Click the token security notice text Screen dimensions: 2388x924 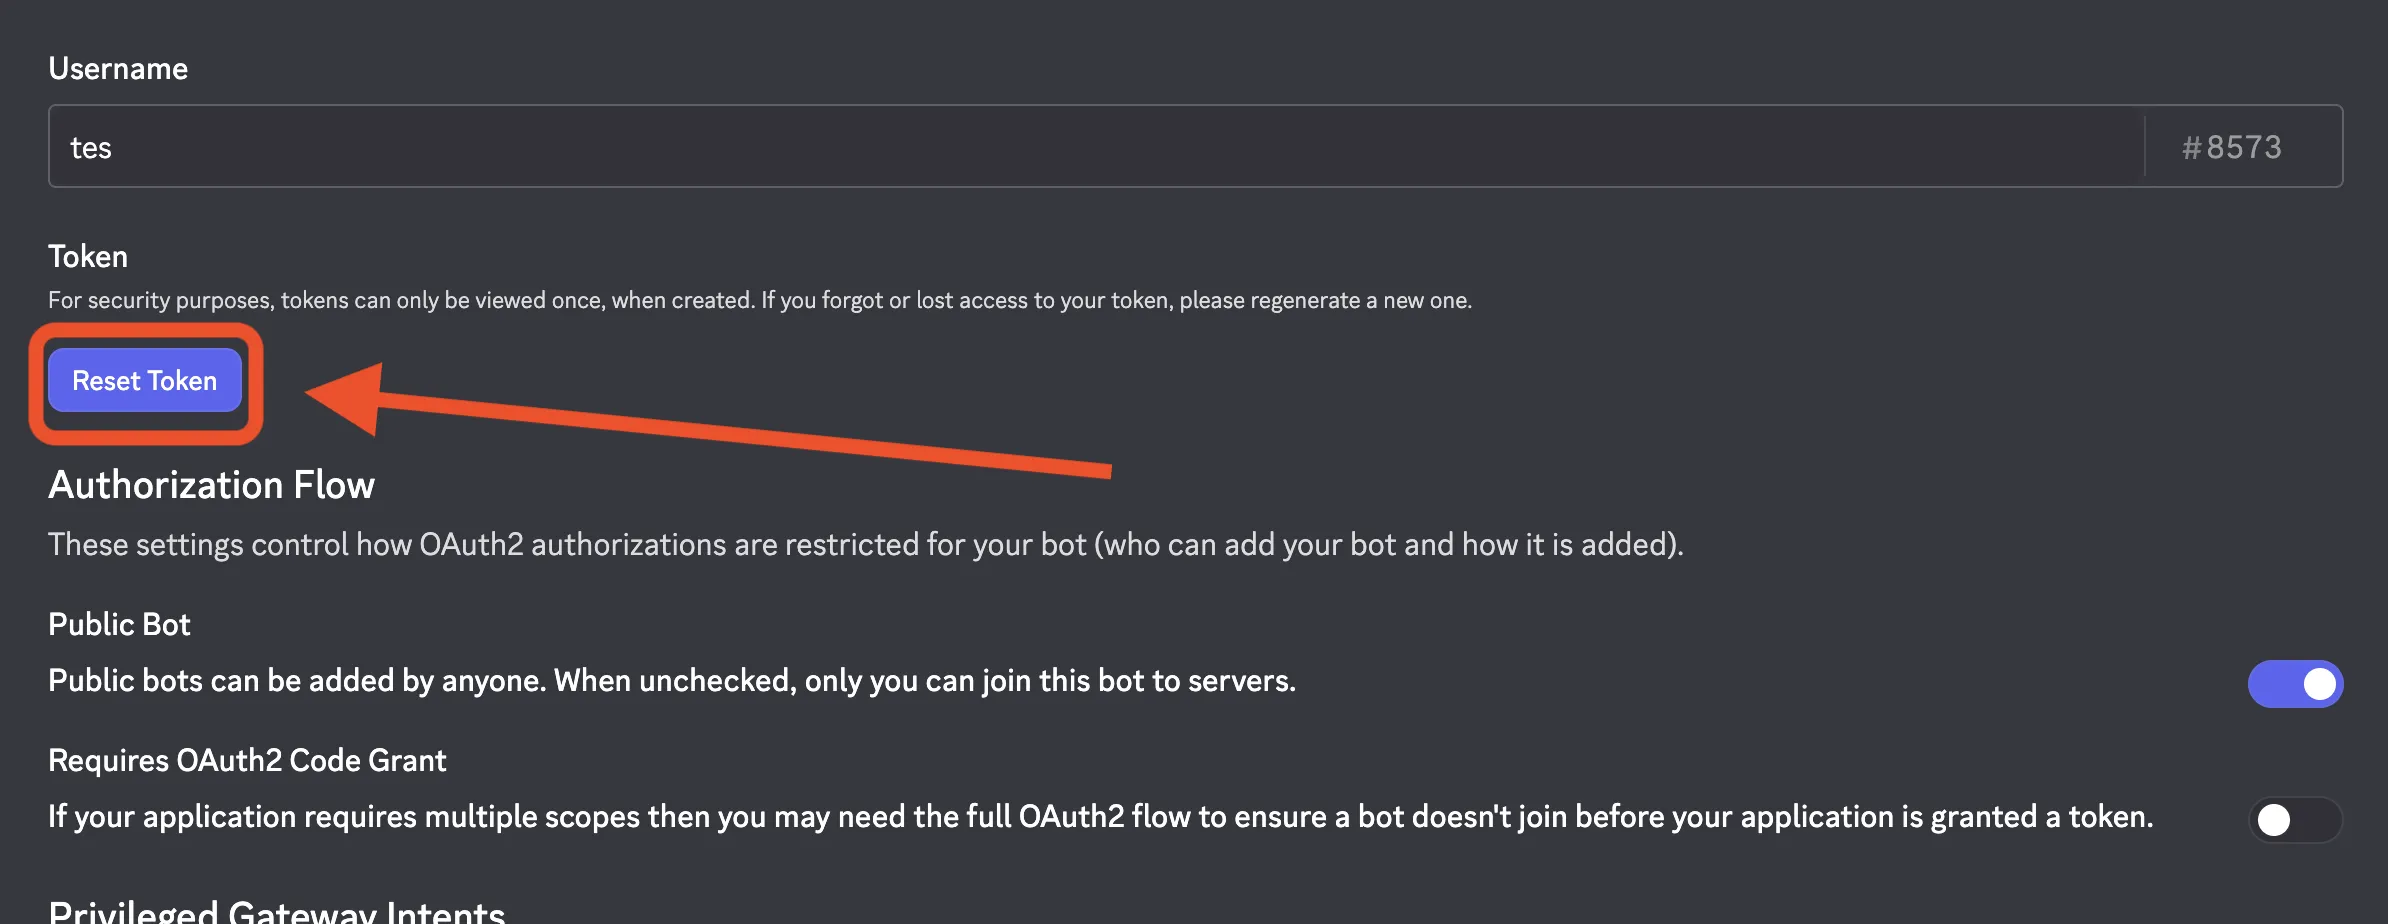[x=760, y=299]
